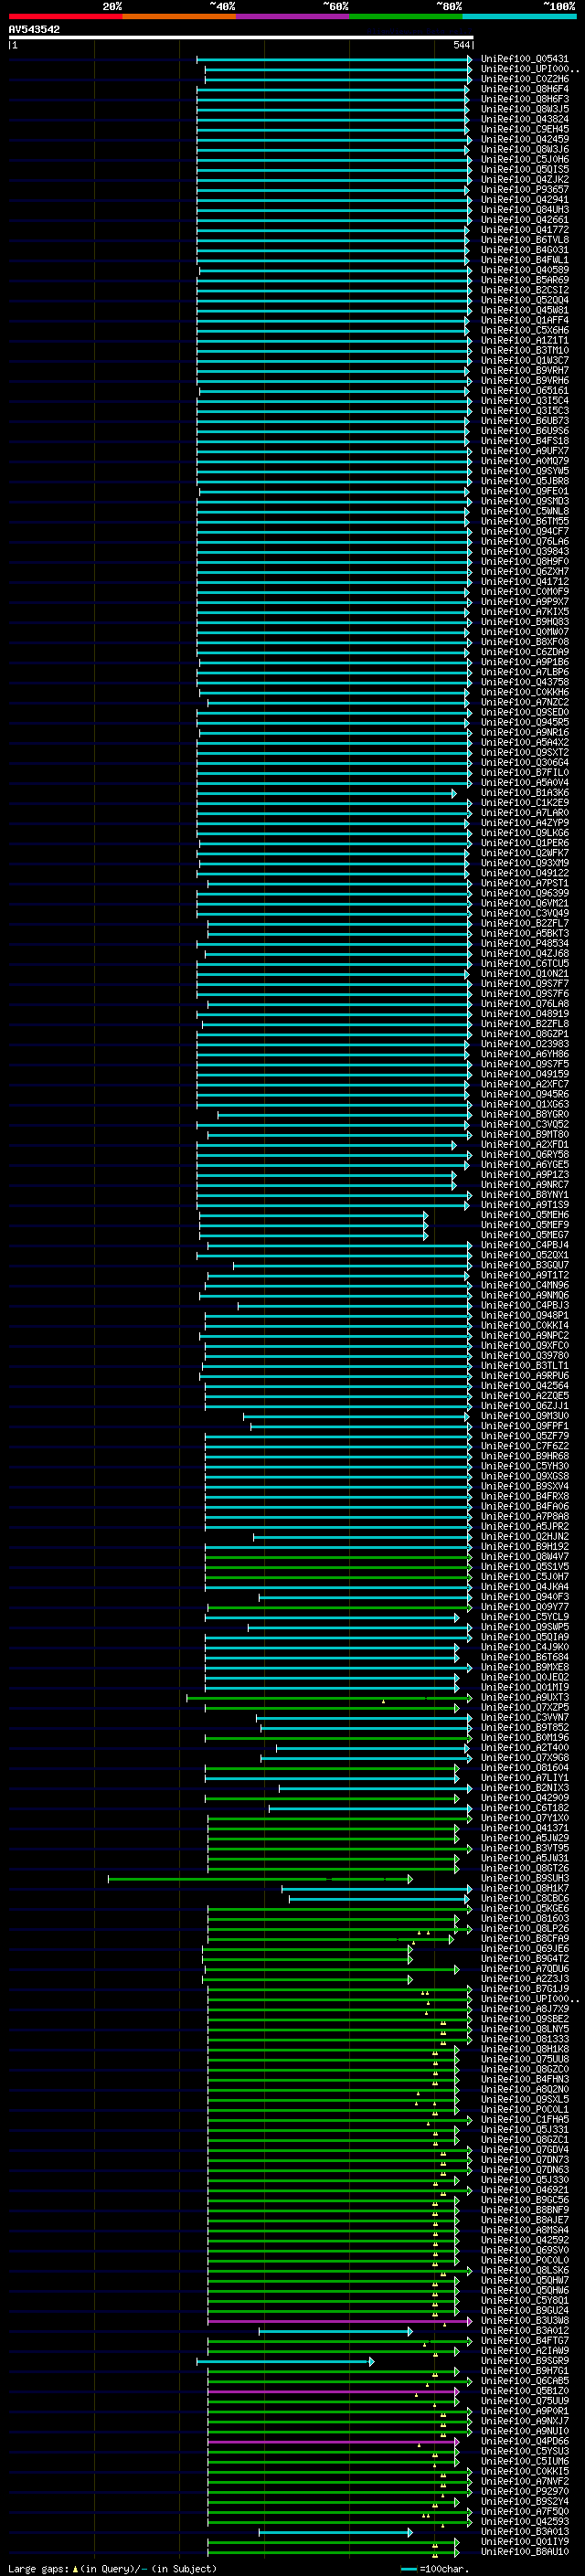Screen dimensions: 585x2576
Task: Click the orange ~40% identity legend segment
Action: tap(179, 16)
